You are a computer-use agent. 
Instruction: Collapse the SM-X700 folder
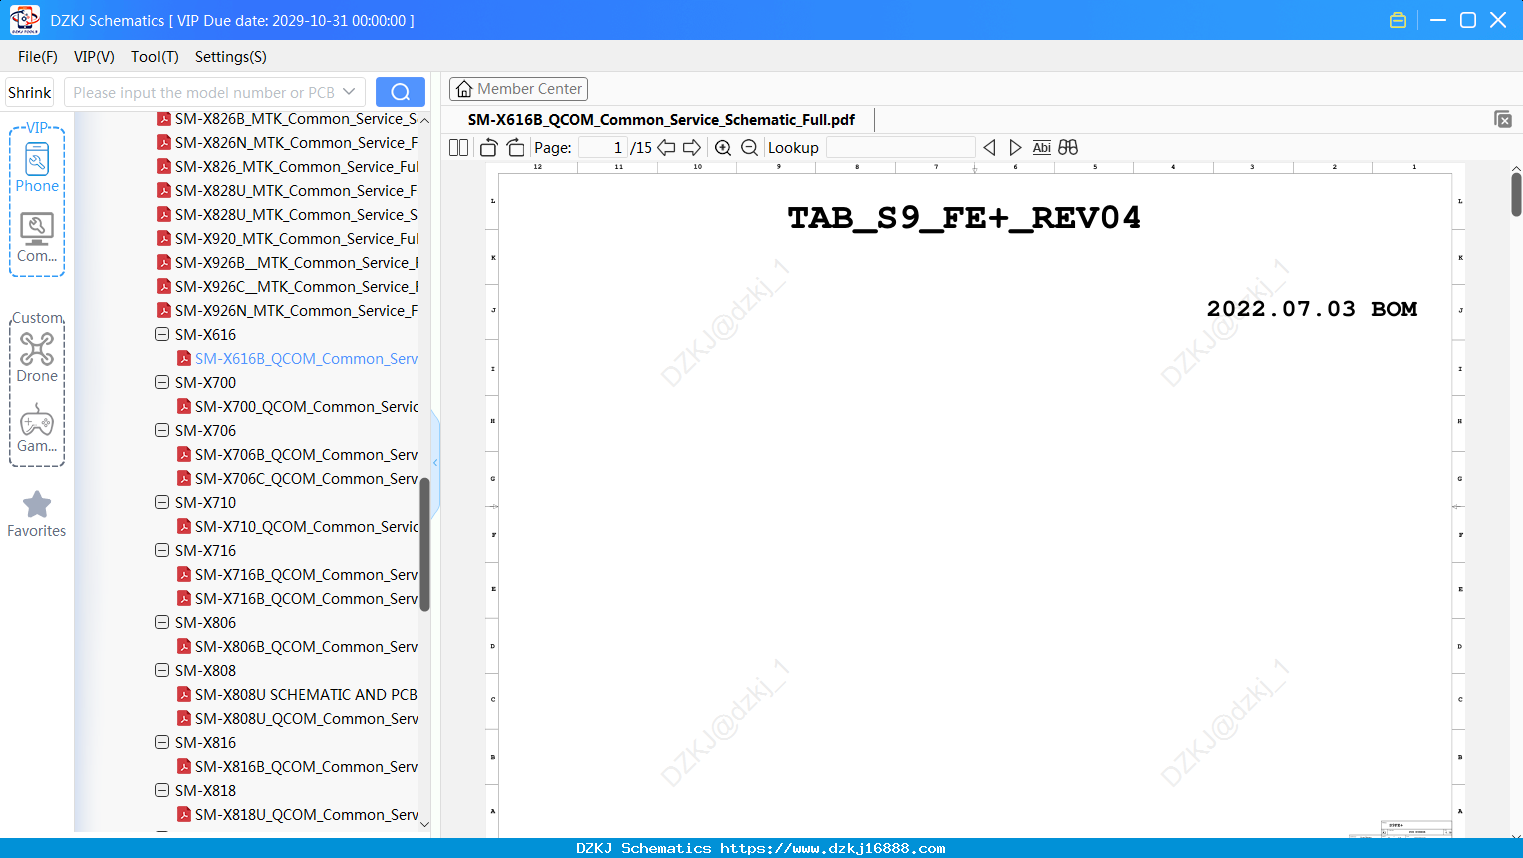(162, 383)
